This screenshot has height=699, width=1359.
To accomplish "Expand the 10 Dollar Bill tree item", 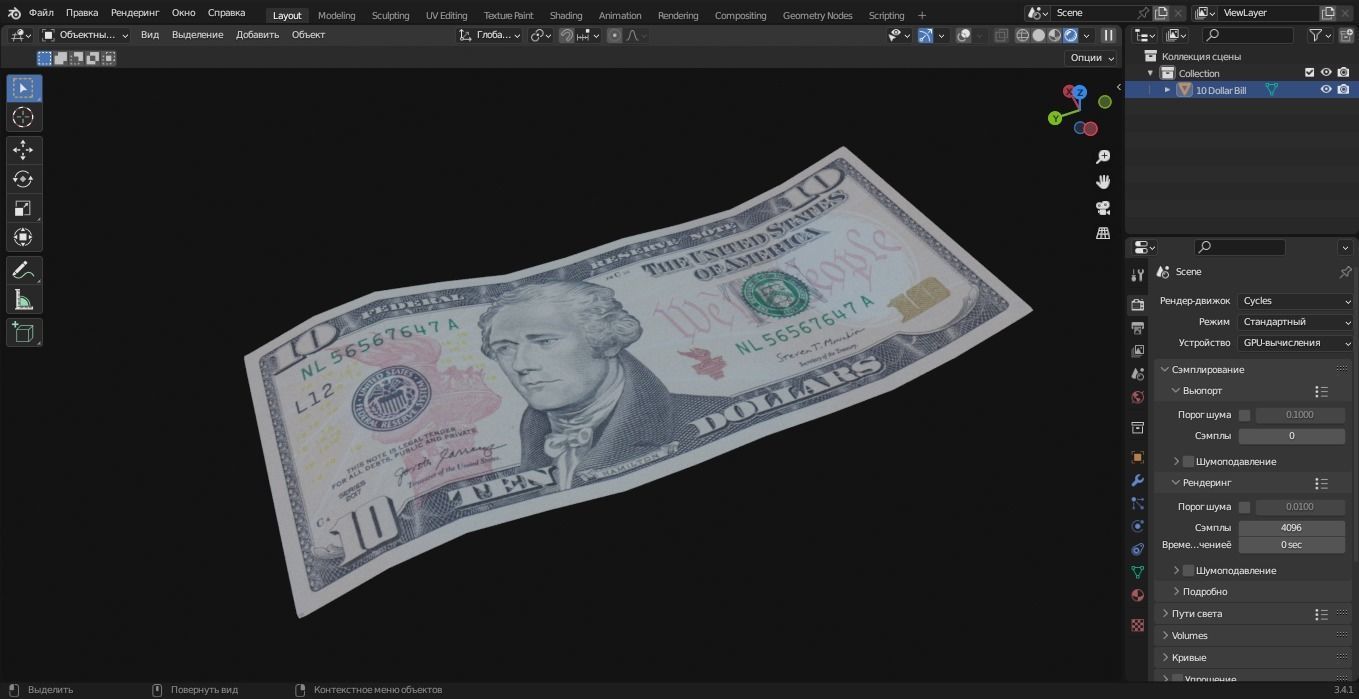I will pyautogui.click(x=1167, y=90).
